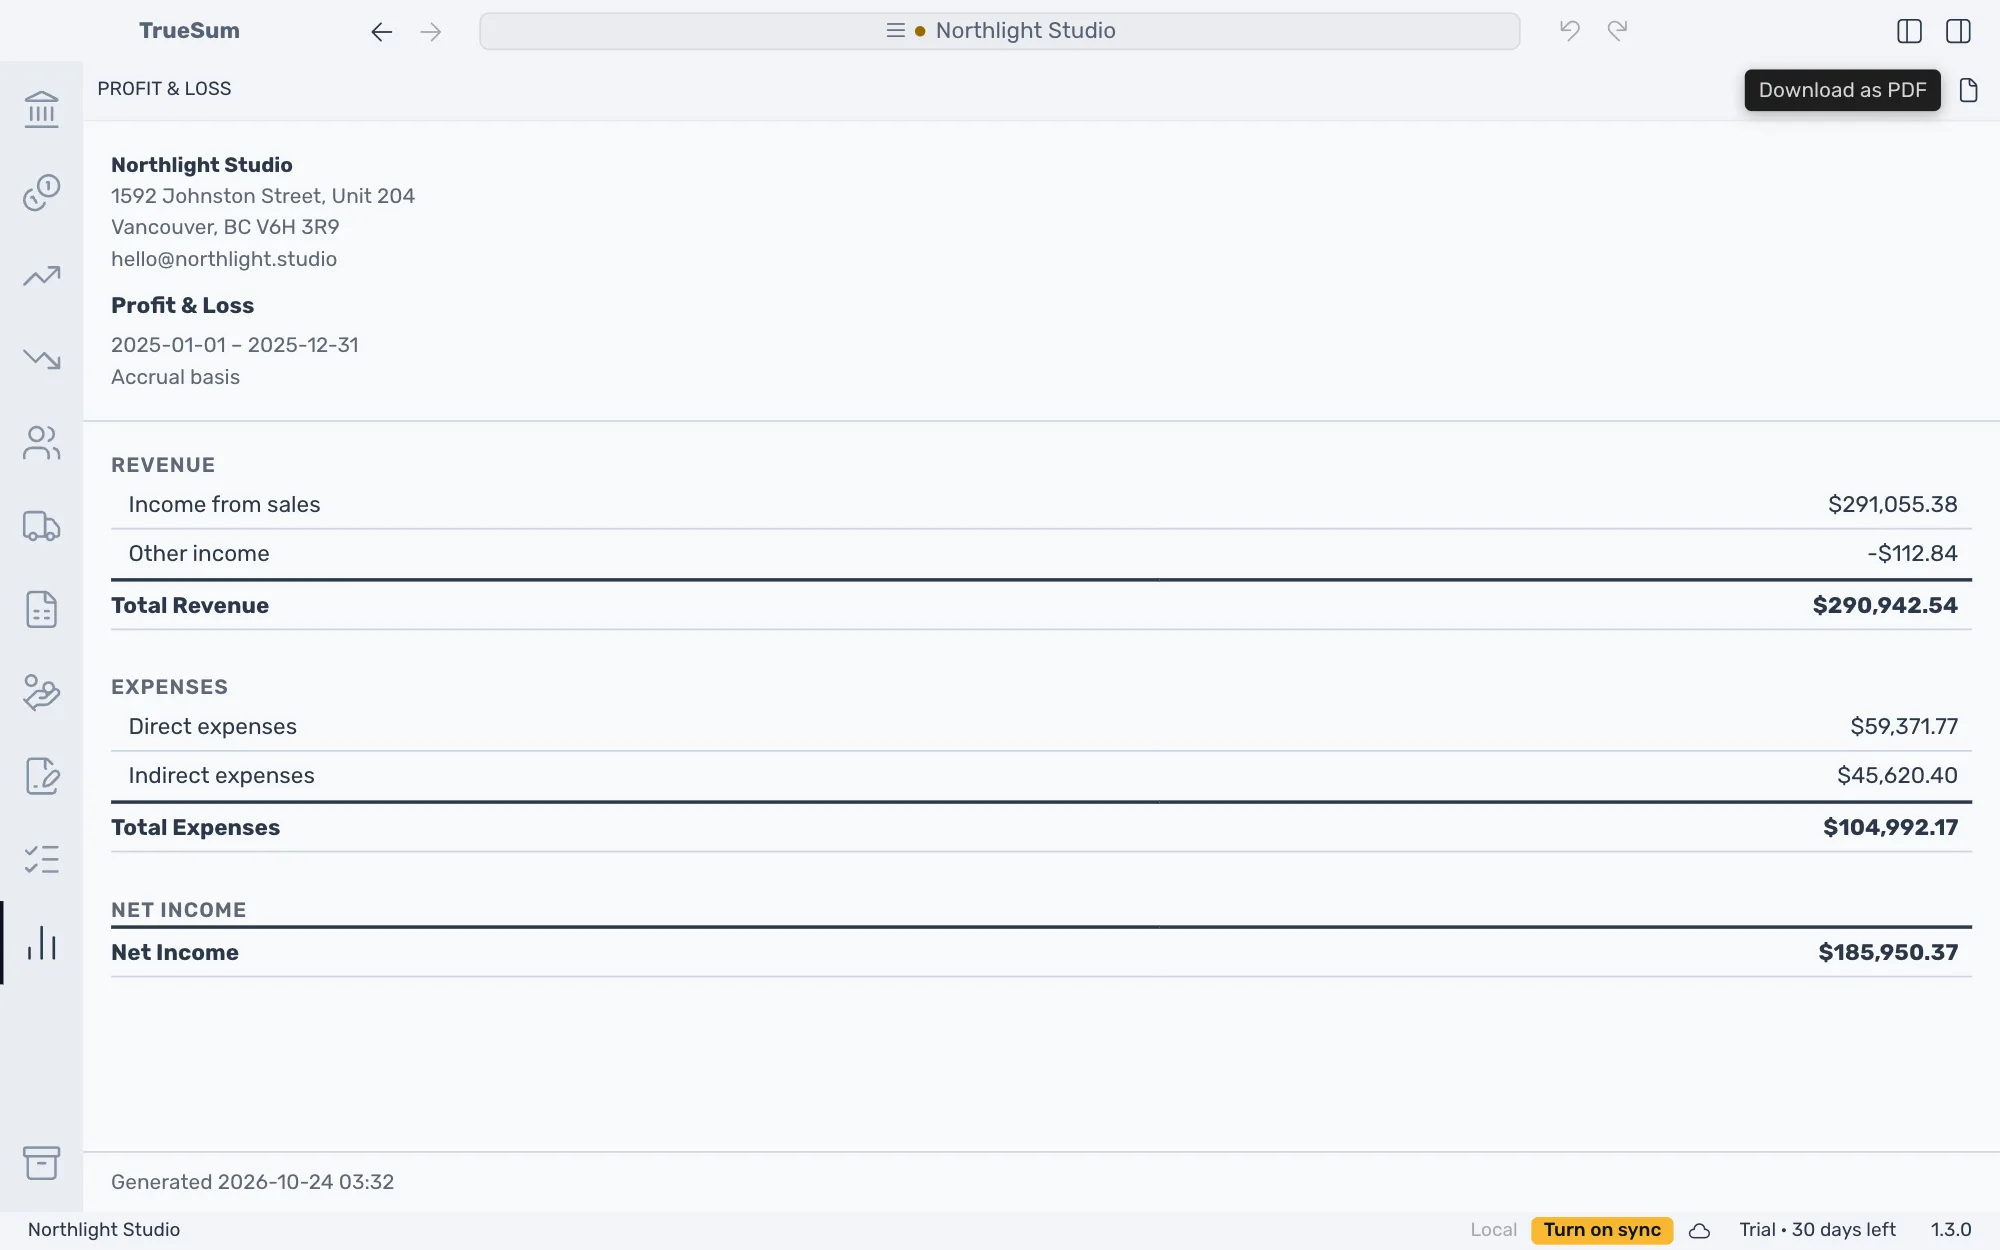Click the Northlight Studio status bar name
Screen dimensions: 2000x1250
coord(104,1230)
